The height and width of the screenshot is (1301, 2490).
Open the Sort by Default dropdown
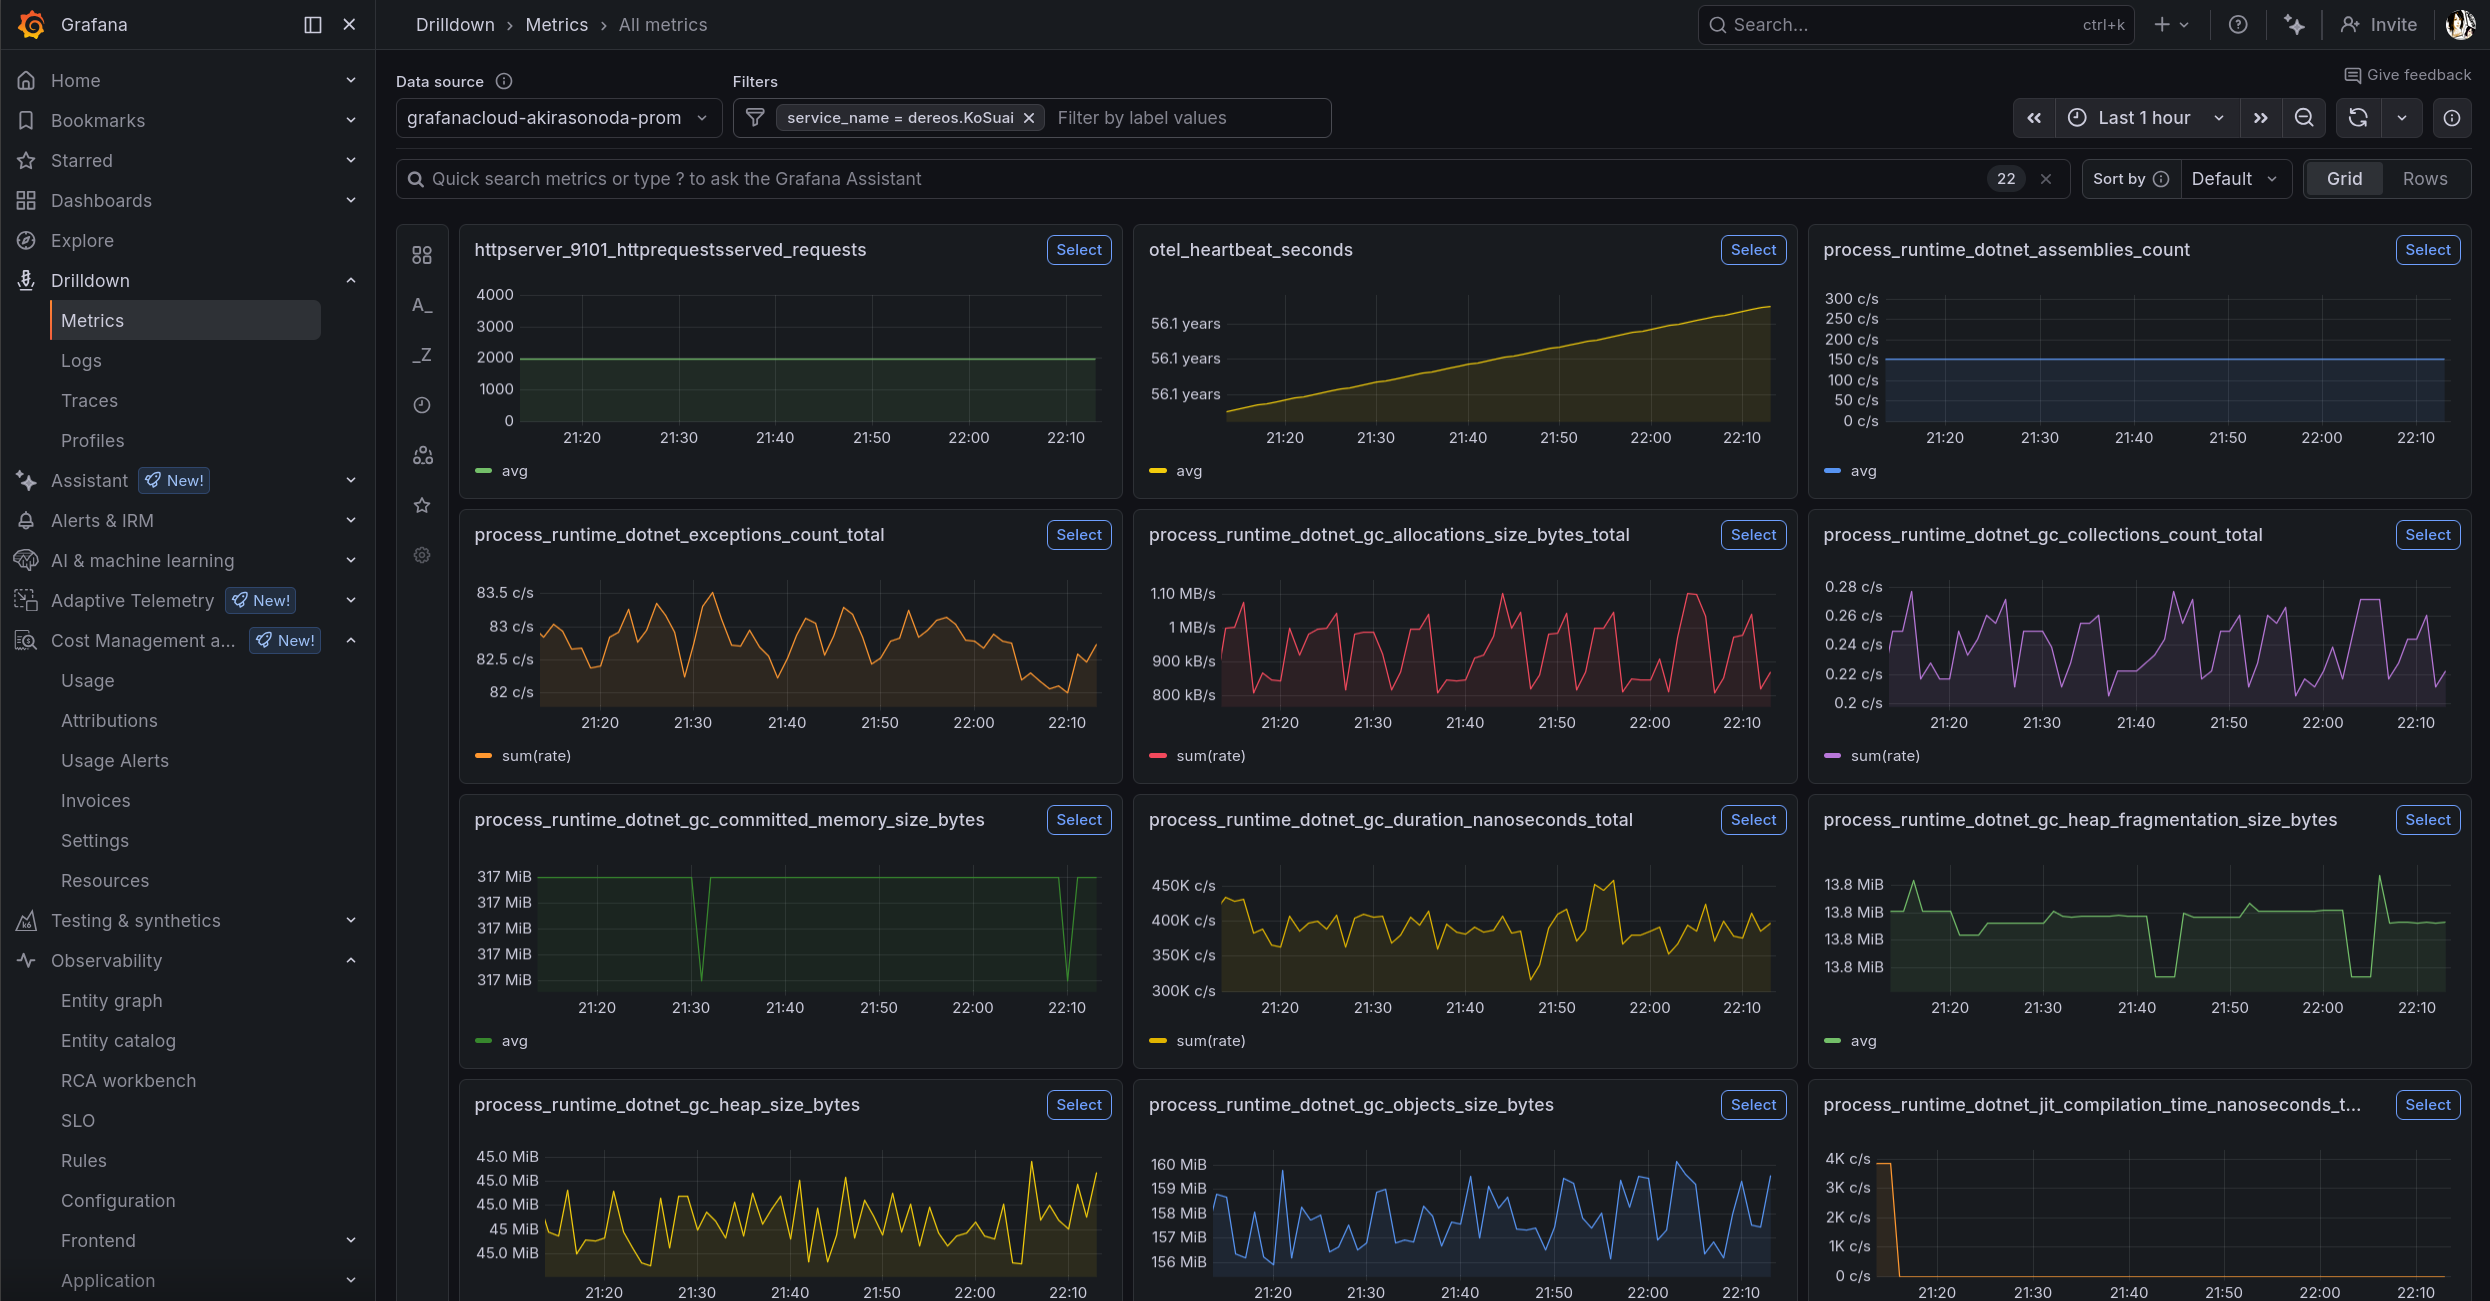pyautogui.click(x=2234, y=179)
